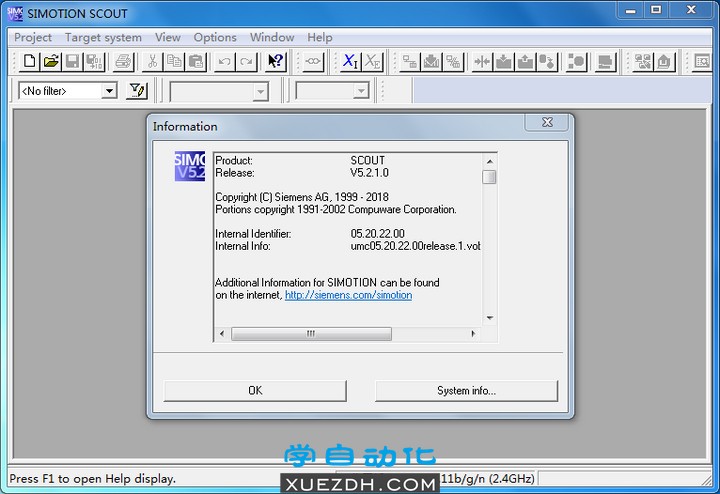Click the chain-link connect icon
This screenshot has width=720, height=494.
pos(313,61)
